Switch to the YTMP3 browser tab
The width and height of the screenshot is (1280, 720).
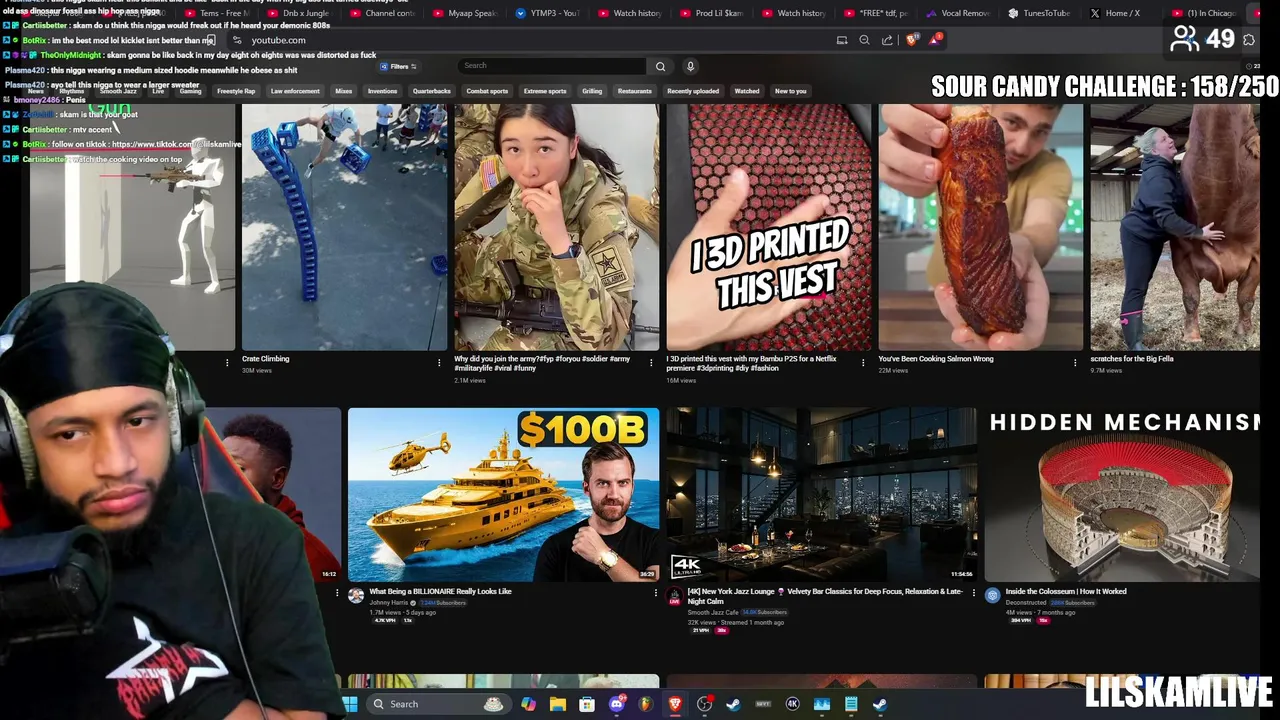coord(549,13)
